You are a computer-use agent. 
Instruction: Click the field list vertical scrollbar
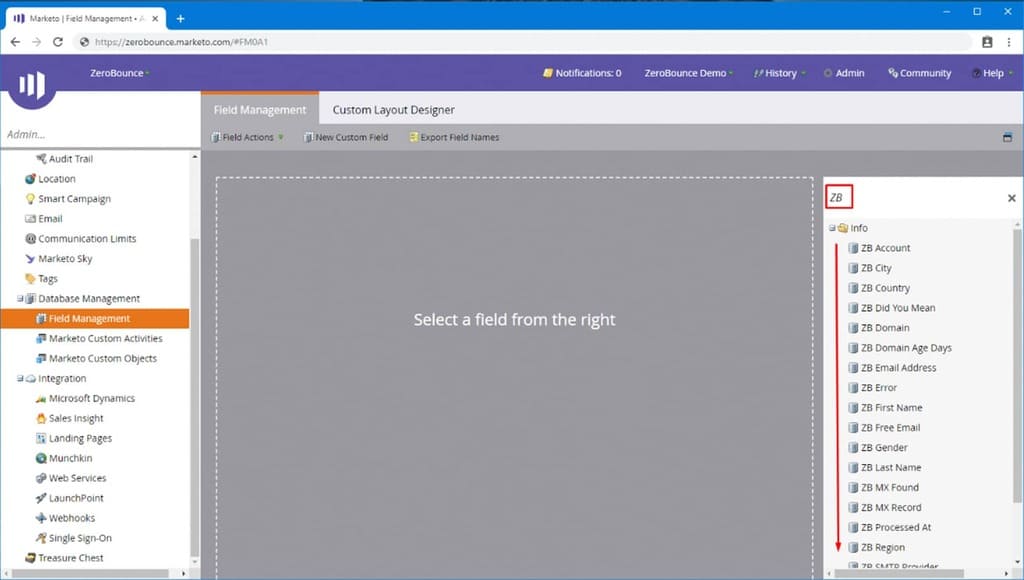point(1017,366)
